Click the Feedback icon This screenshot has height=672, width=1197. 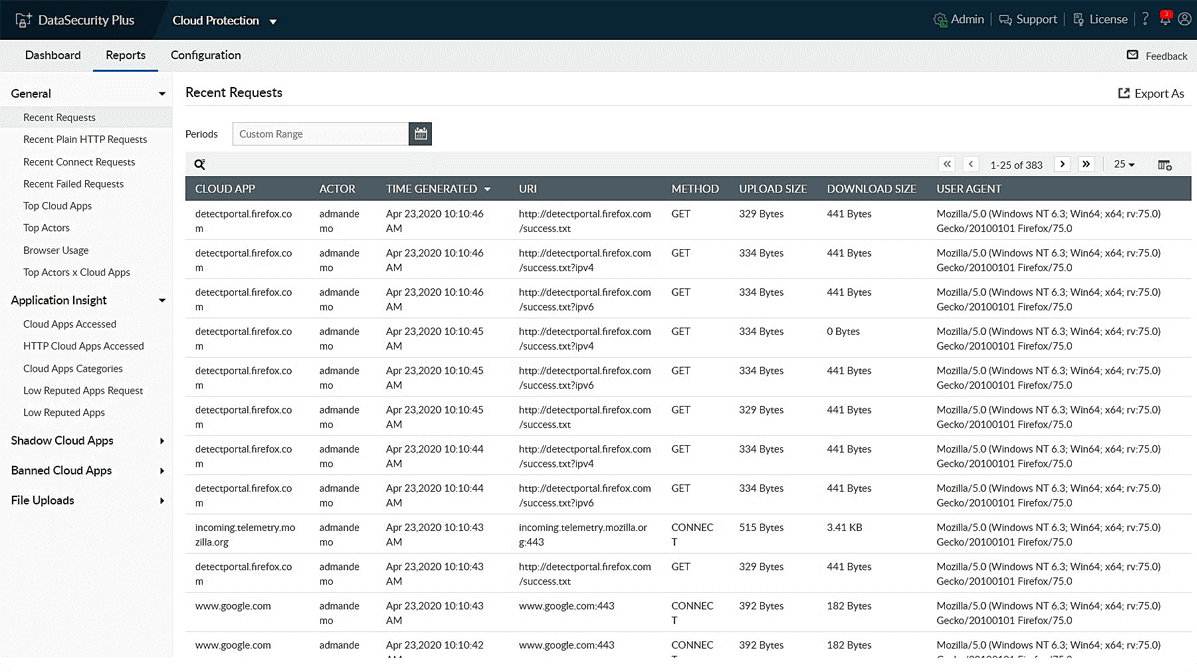pos(1131,56)
